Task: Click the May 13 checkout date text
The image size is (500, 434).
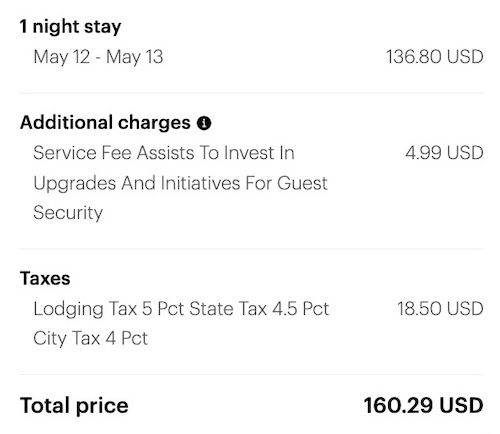Action: click(x=135, y=57)
